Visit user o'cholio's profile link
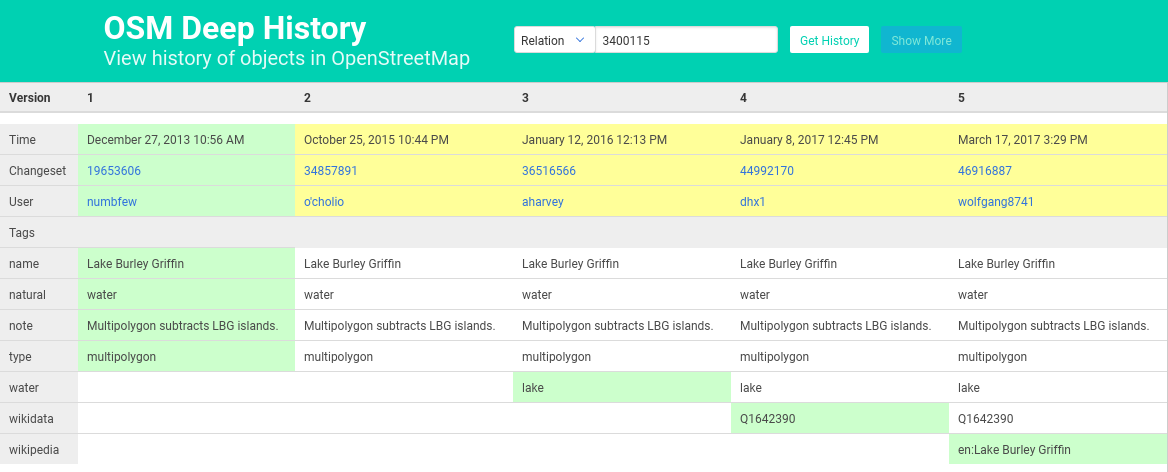Screen dimensions: 1168x472 click(x=324, y=202)
